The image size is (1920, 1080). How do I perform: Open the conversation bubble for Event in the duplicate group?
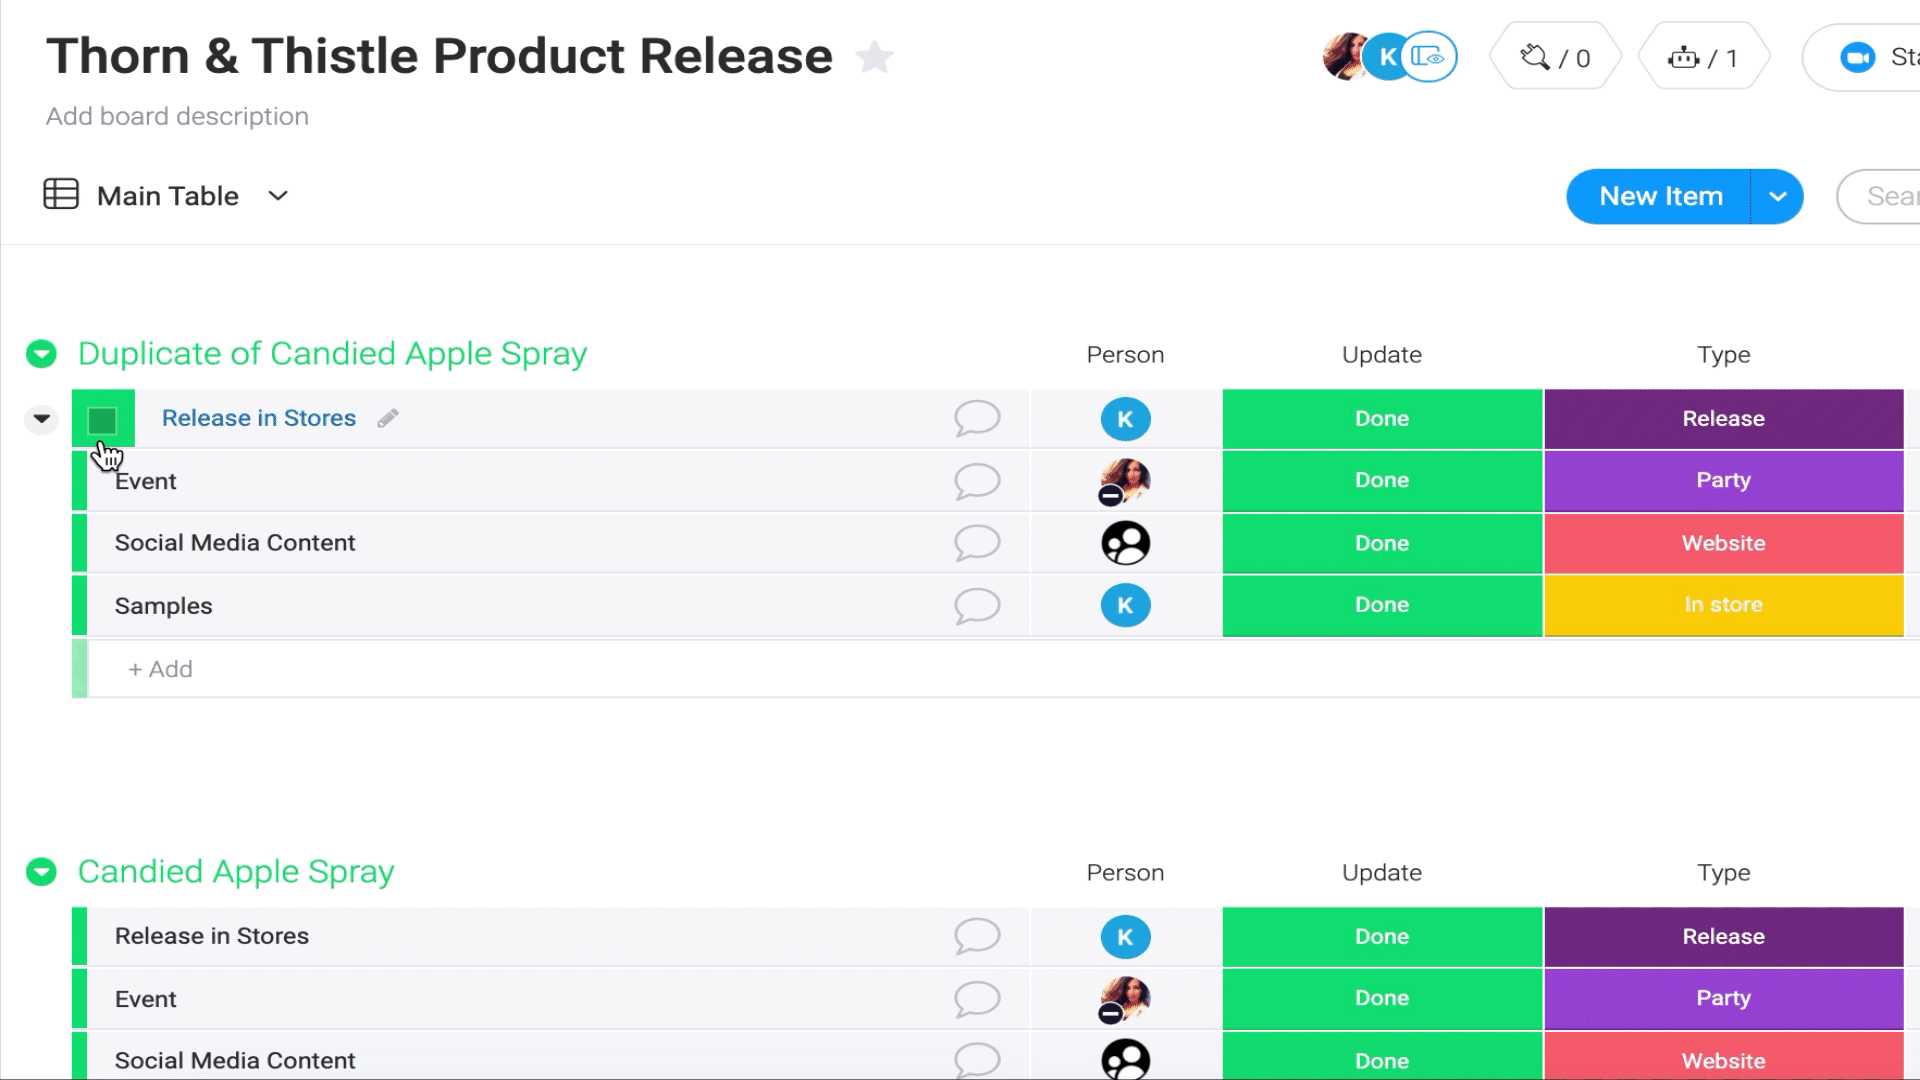pos(977,481)
